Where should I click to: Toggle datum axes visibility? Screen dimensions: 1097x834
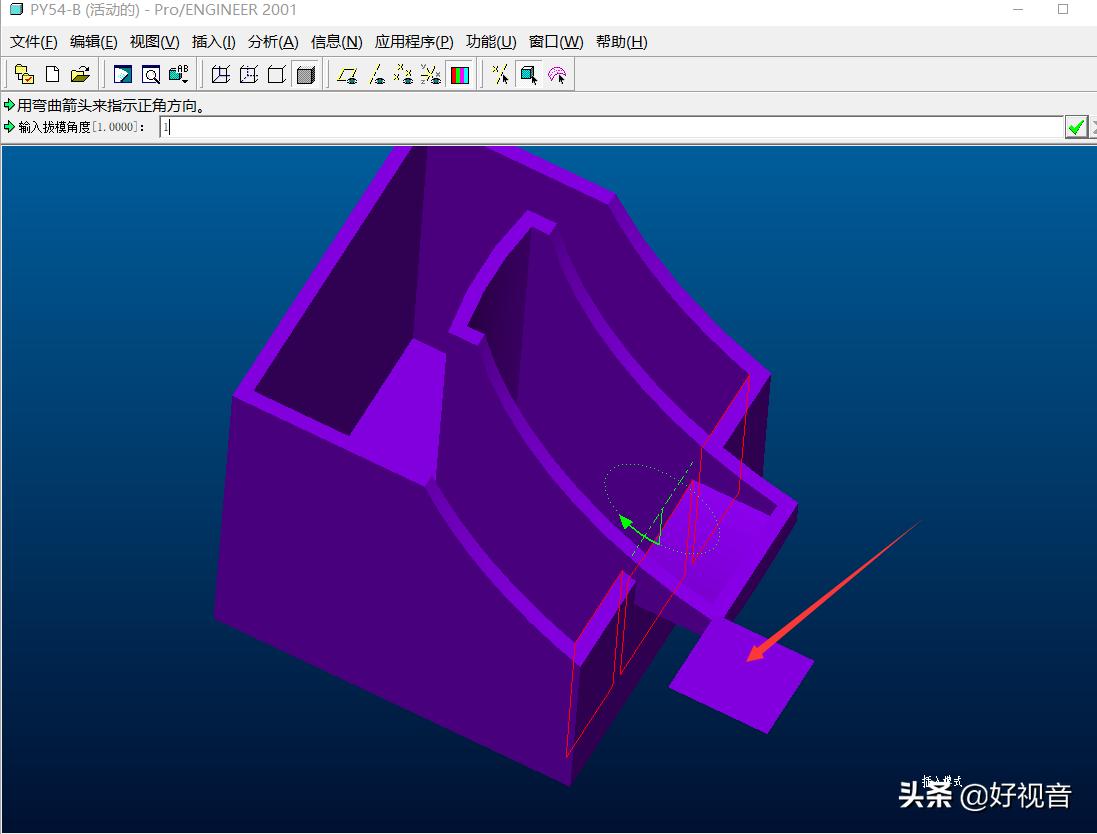(376, 75)
